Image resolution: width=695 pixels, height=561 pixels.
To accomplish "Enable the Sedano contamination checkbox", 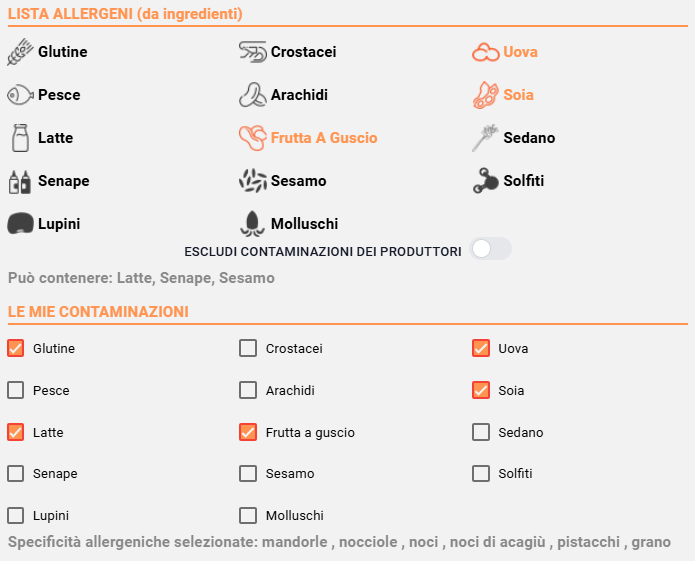I will click(x=481, y=432).
